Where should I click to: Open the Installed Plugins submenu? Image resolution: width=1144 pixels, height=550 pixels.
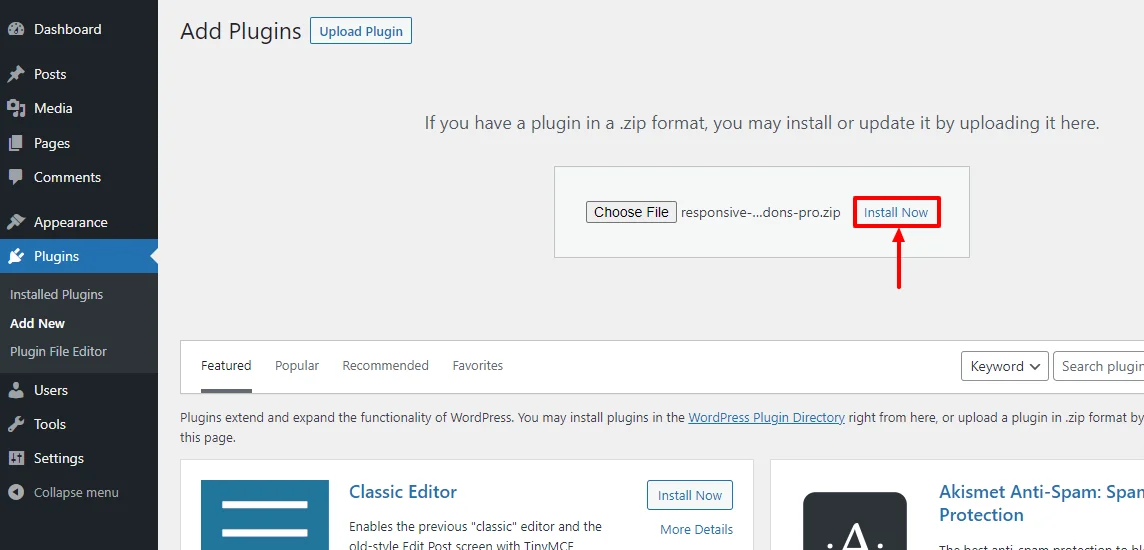57,295
